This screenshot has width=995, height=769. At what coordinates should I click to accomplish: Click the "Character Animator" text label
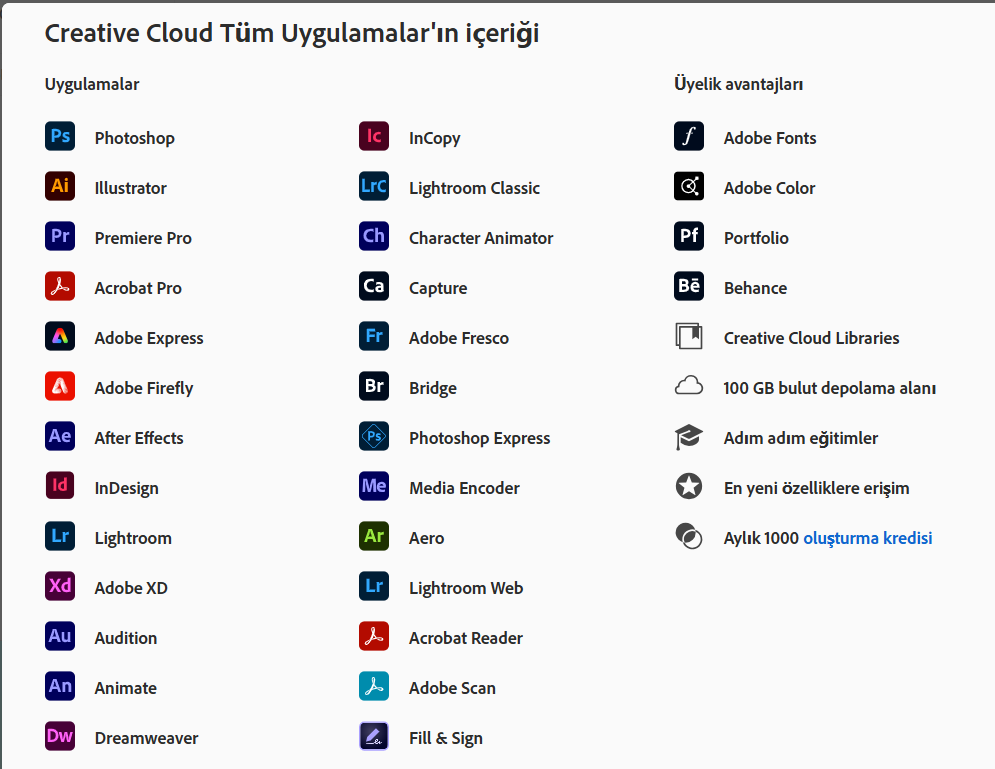click(481, 238)
